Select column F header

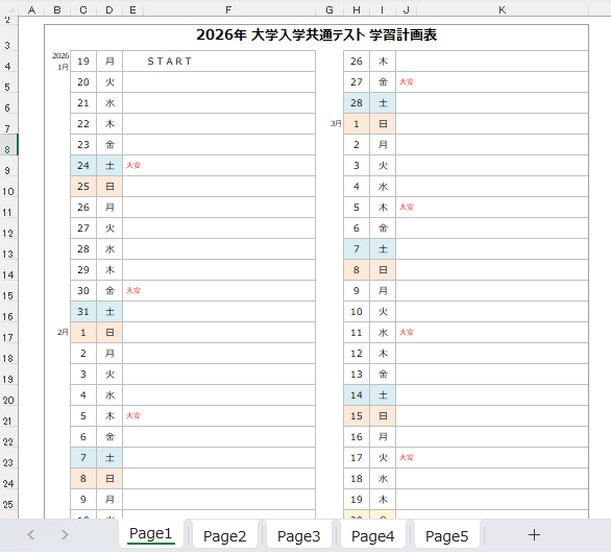click(229, 10)
